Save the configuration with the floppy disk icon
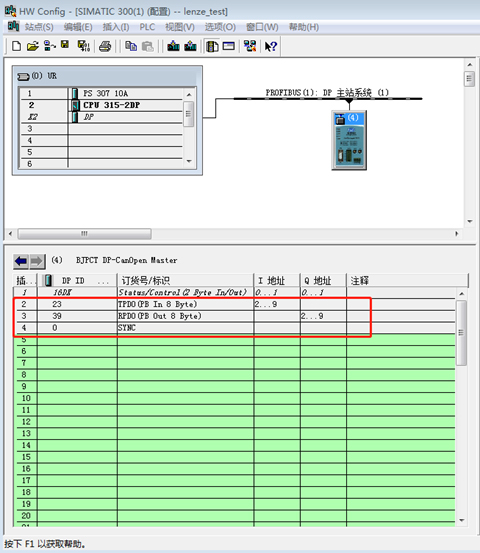 [65, 45]
